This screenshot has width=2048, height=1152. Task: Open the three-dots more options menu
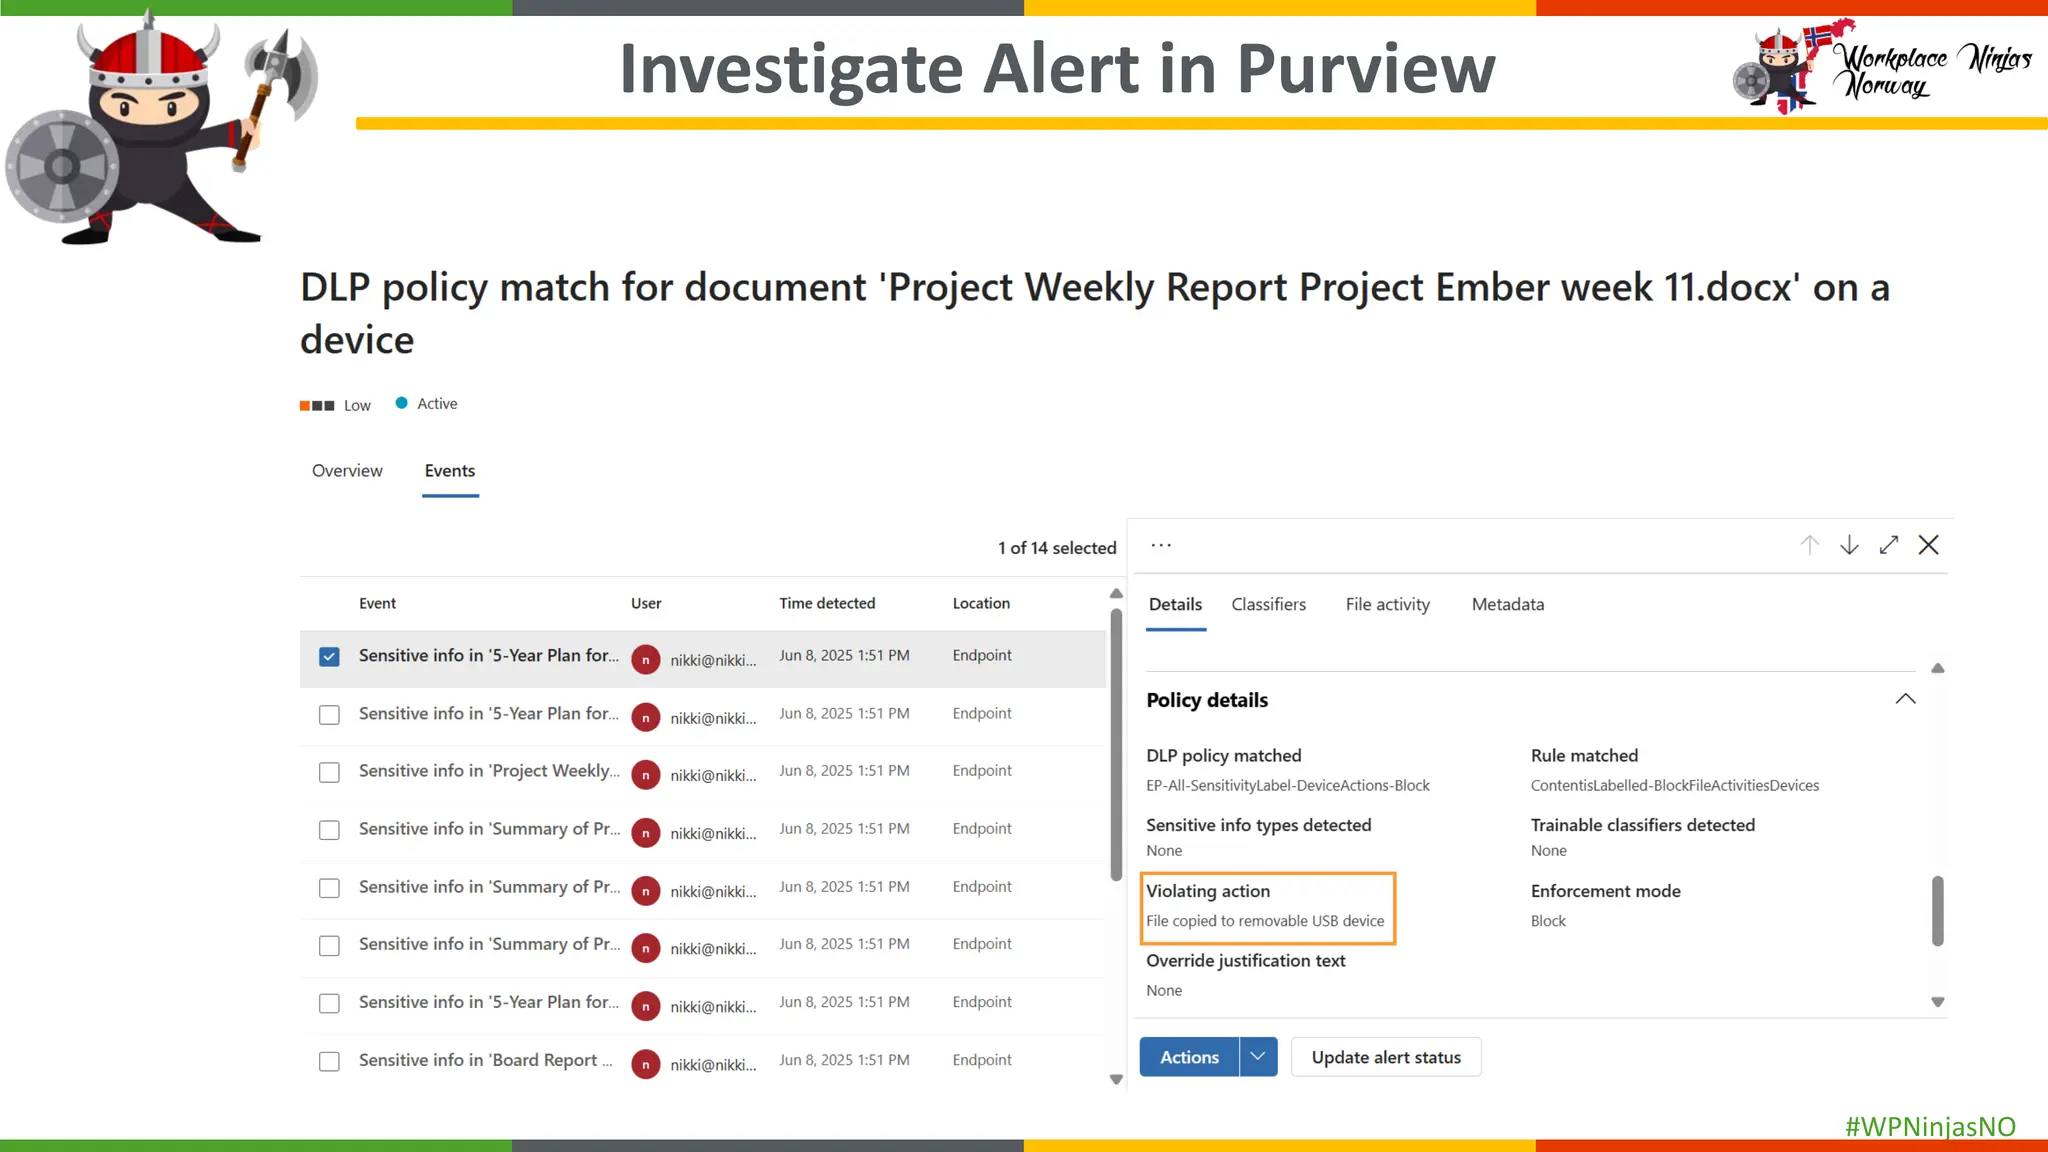click(1161, 545)
